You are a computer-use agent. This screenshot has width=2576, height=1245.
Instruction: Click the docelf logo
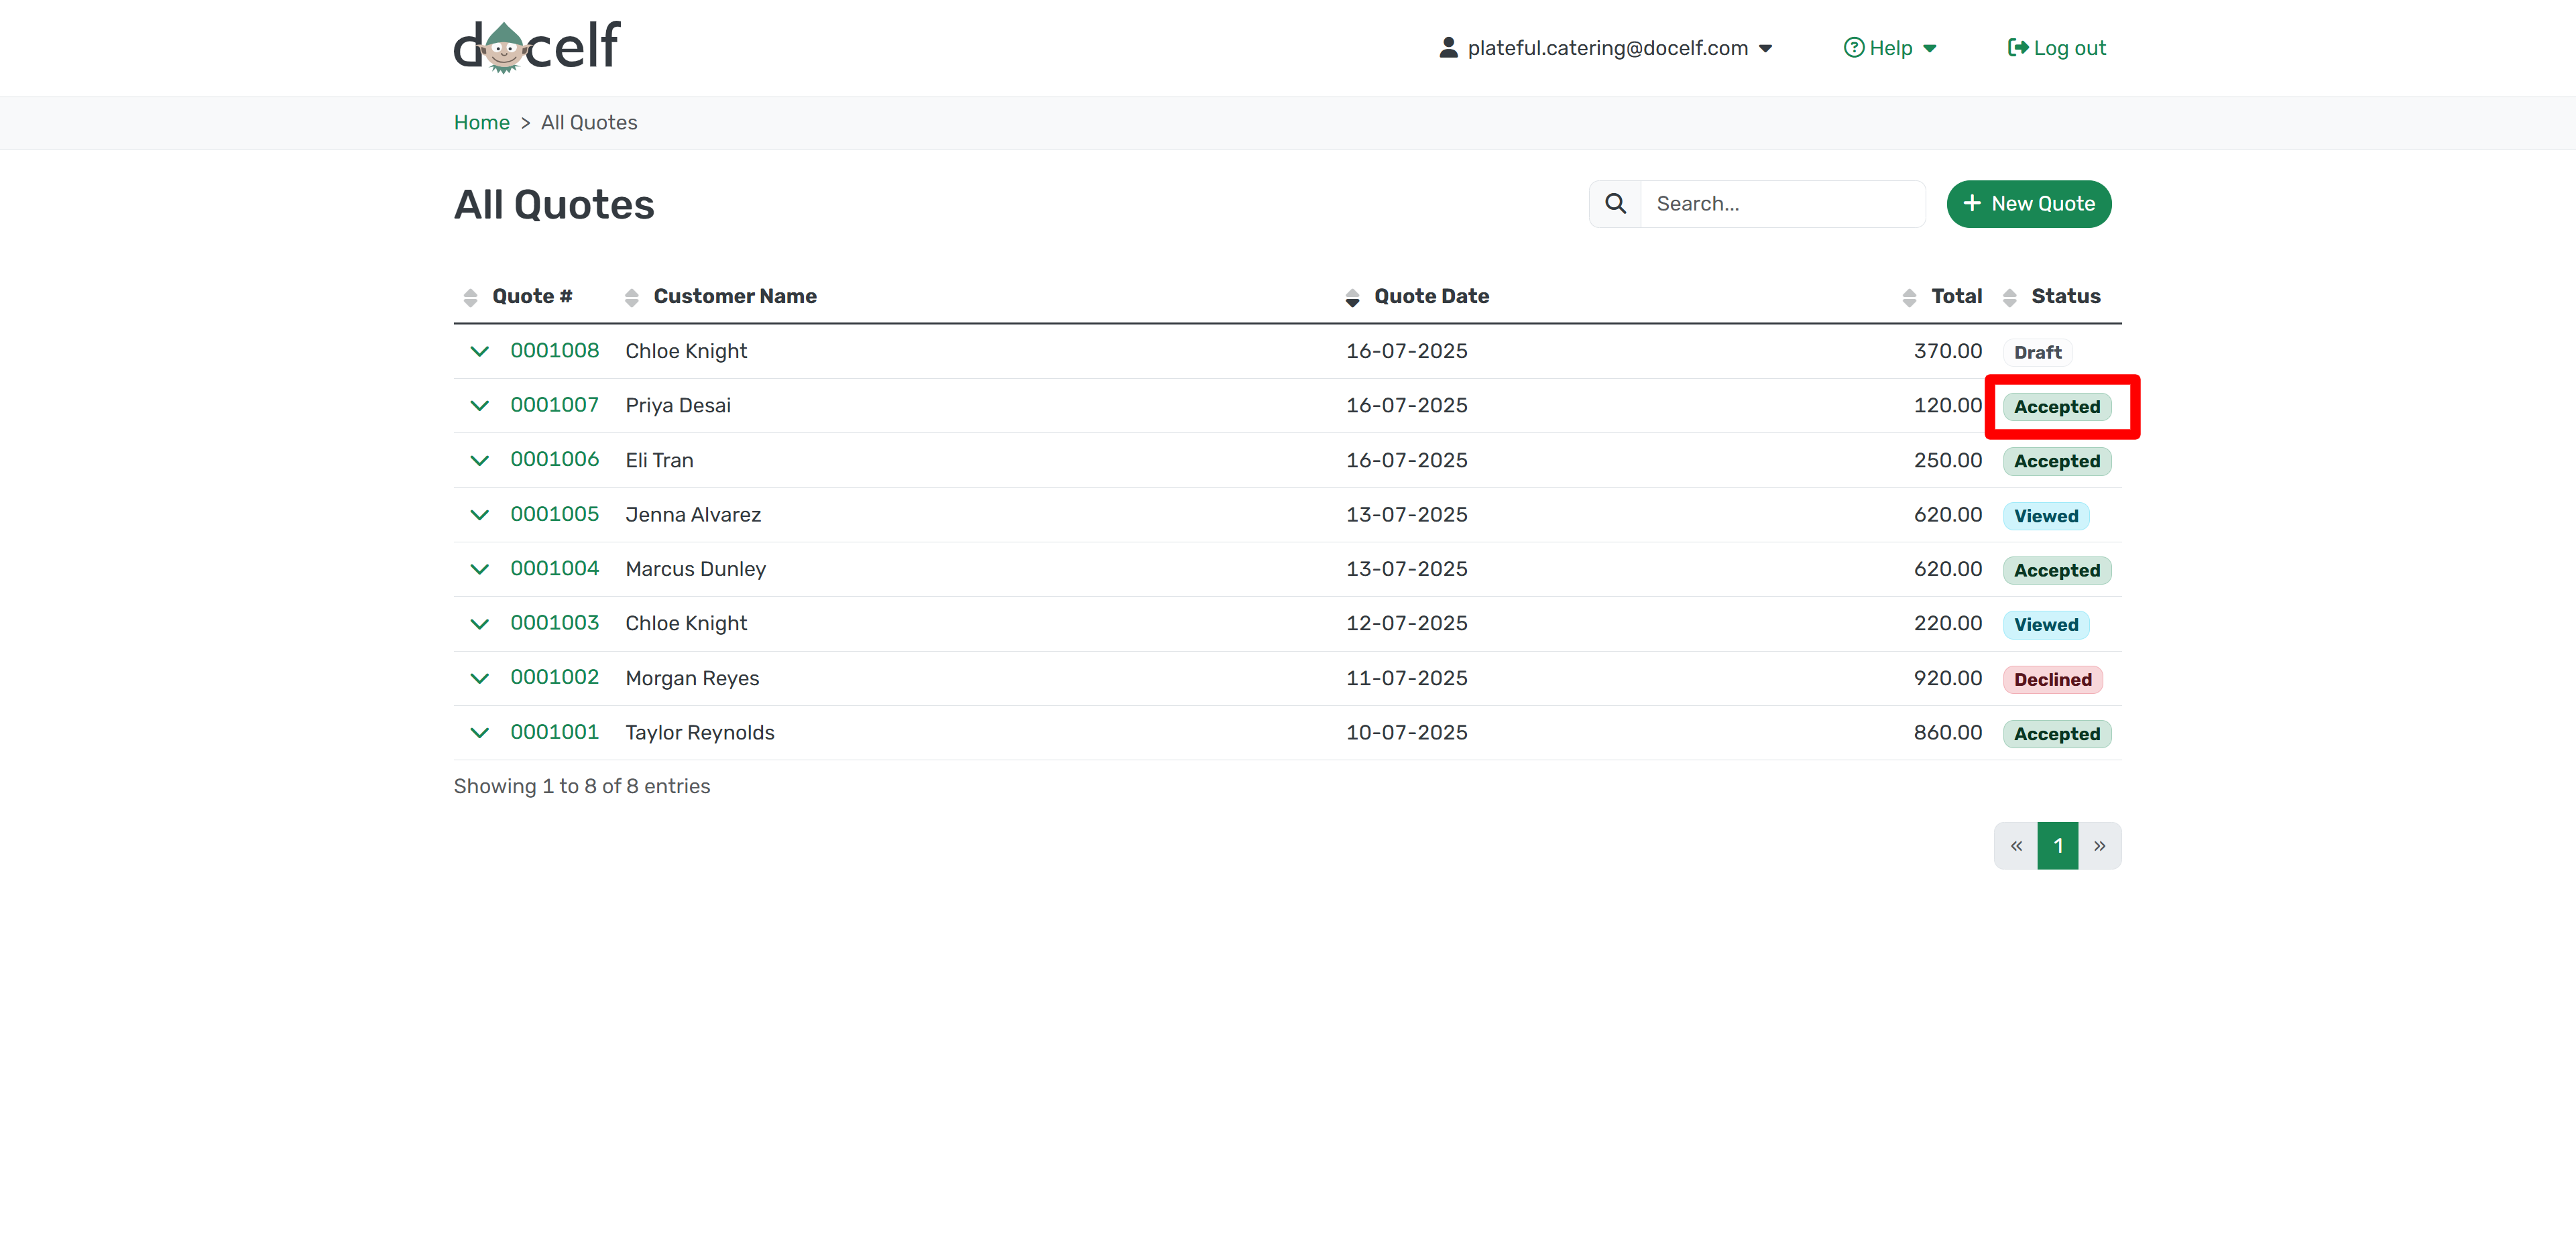(537, 47)
